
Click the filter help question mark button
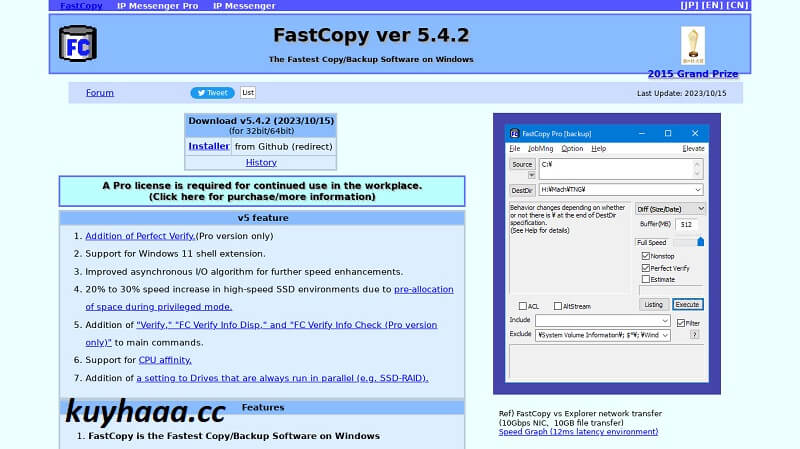pos(694,335)
